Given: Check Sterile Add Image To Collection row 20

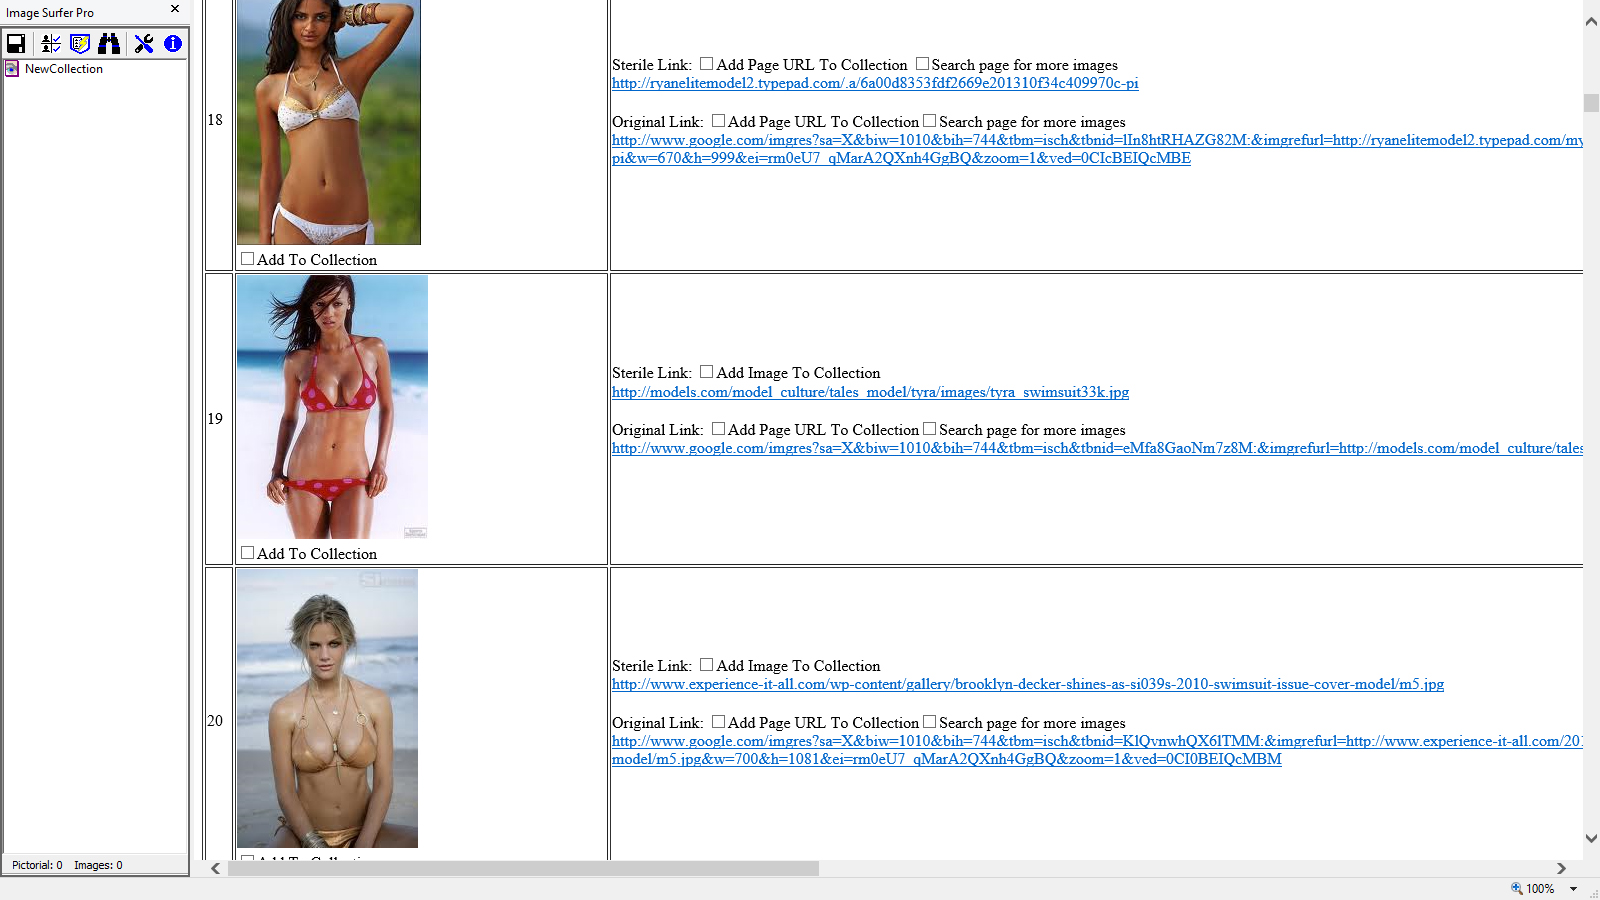Looking at the screenshot, I should pos(706,665).
